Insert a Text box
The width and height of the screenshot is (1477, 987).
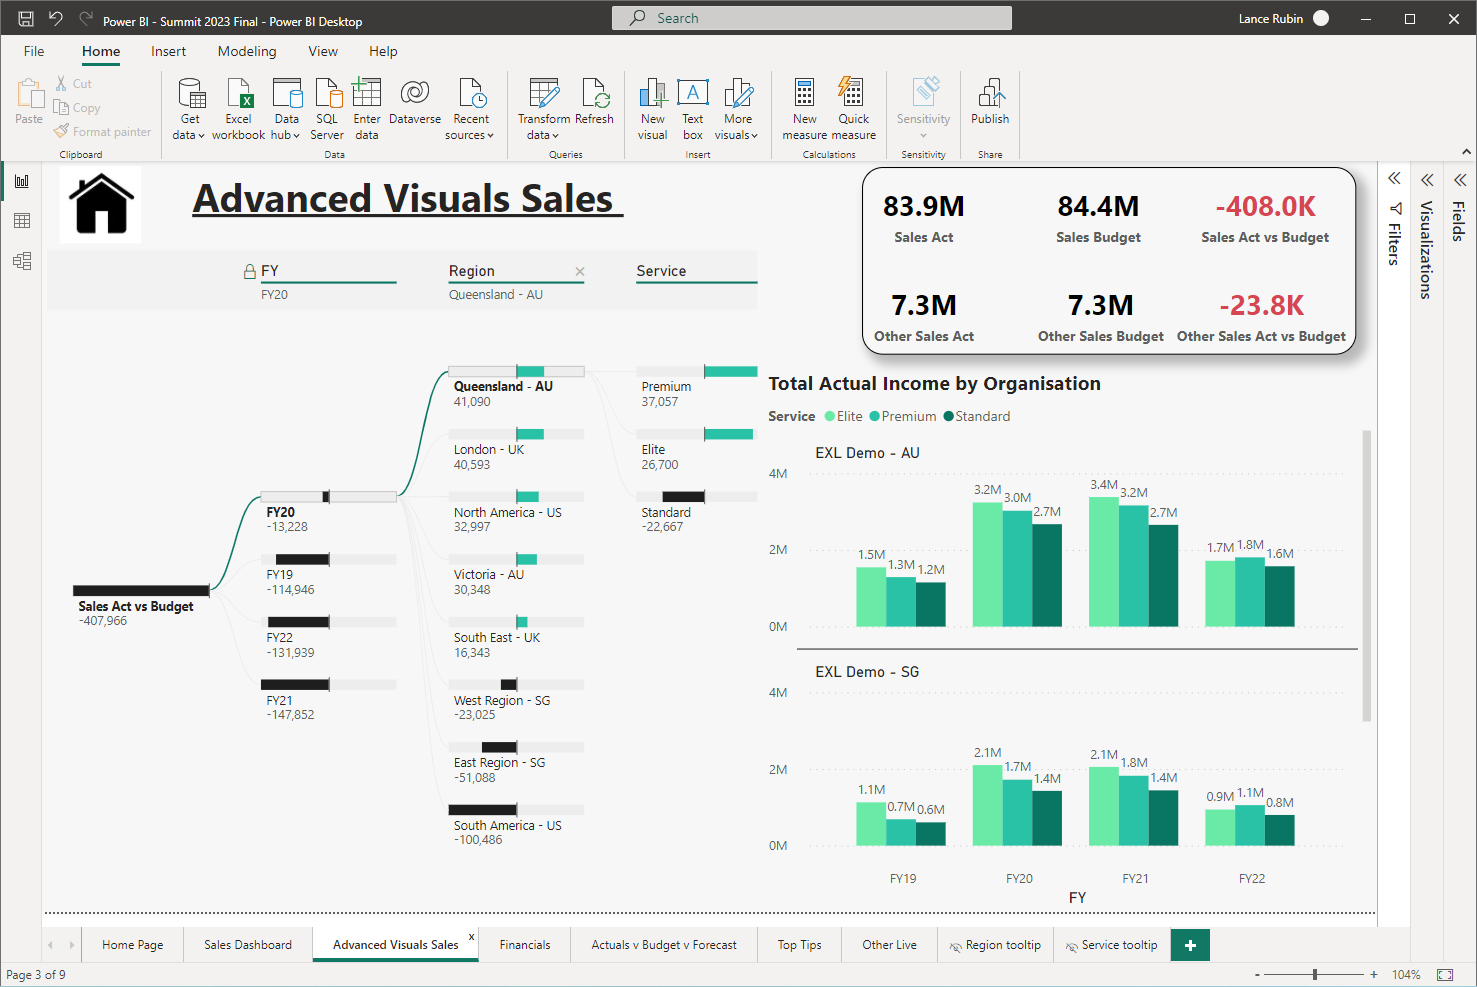(693, 109)
